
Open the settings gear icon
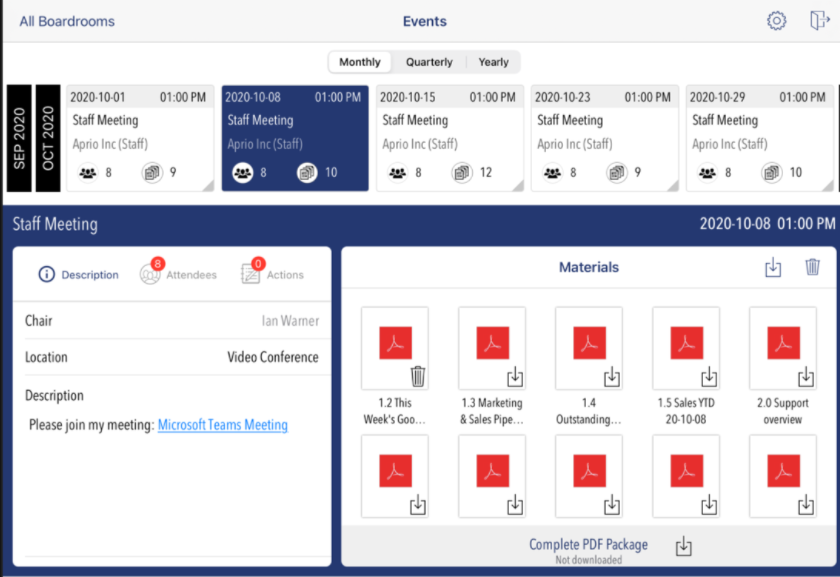tap(775, 20)
